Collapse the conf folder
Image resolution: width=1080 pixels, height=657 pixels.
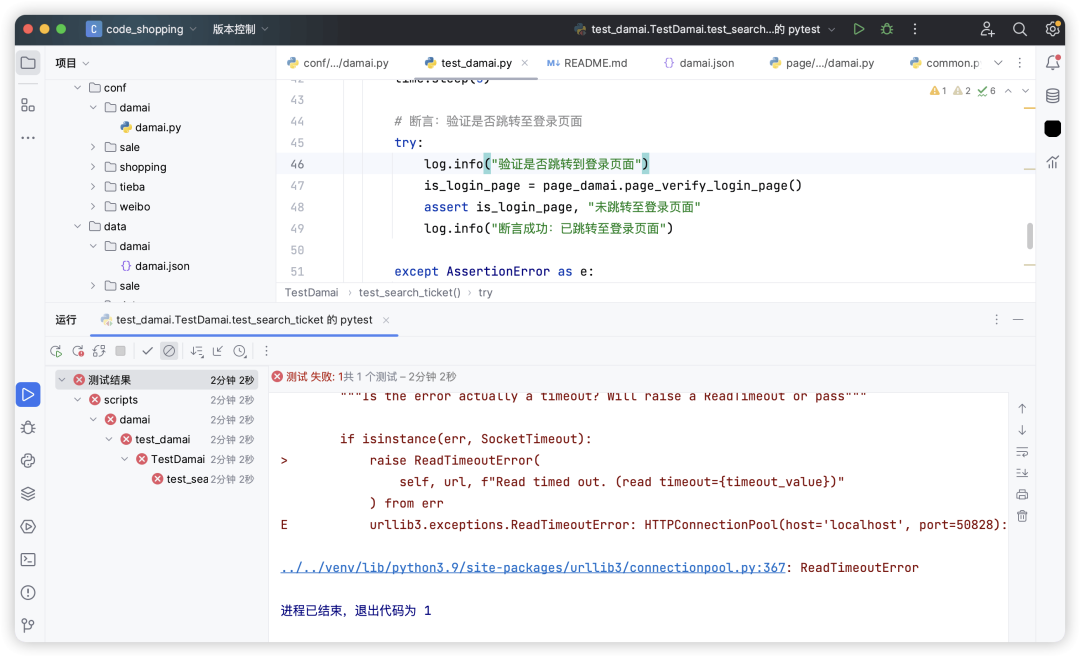coord(78,87)
